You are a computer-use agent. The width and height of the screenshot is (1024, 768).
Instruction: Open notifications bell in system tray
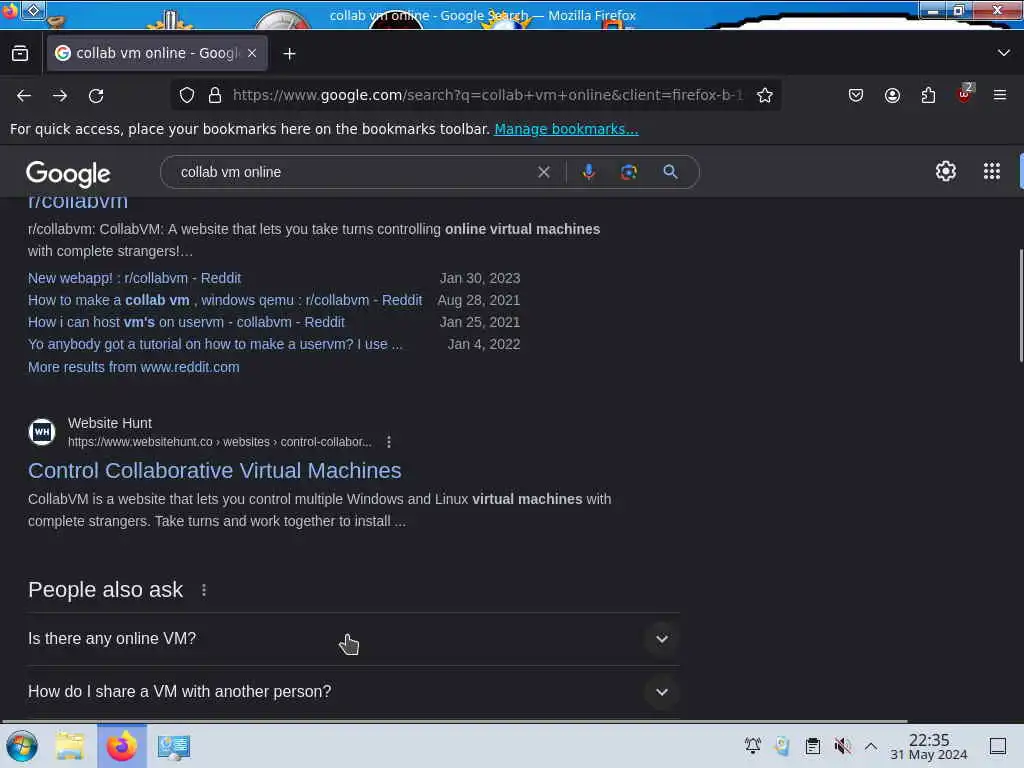coord(752,746)
